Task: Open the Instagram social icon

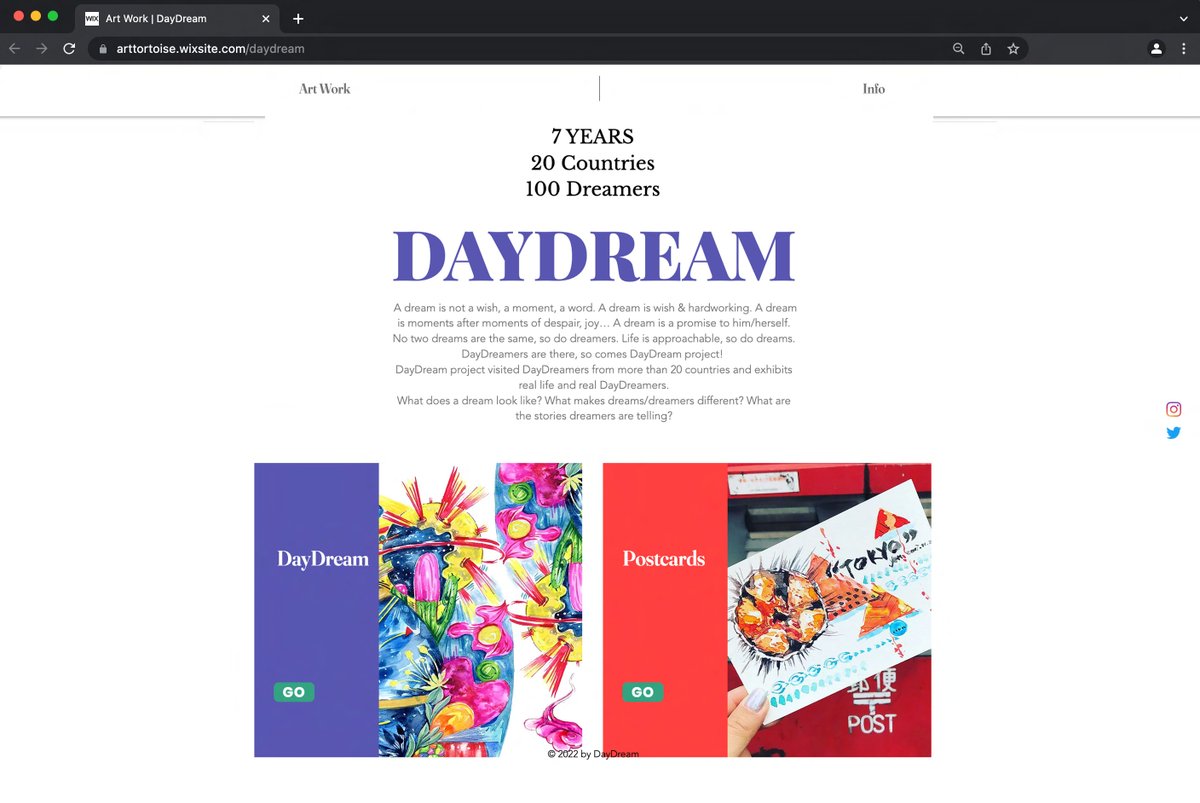Action: pyautogui.click(x=1174, y=409)
